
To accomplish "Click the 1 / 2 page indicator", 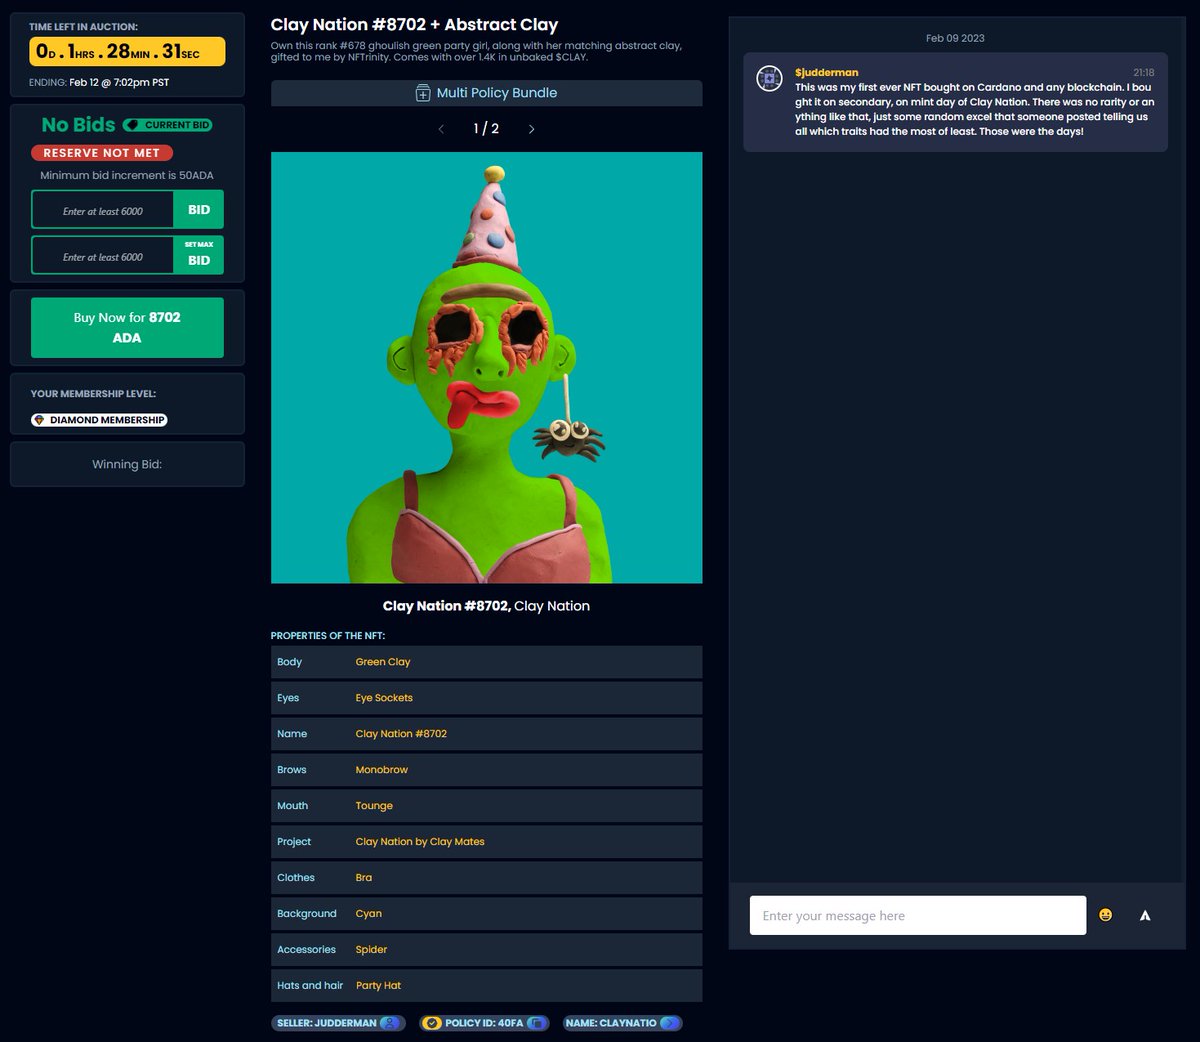I will [x=486, y=129].
